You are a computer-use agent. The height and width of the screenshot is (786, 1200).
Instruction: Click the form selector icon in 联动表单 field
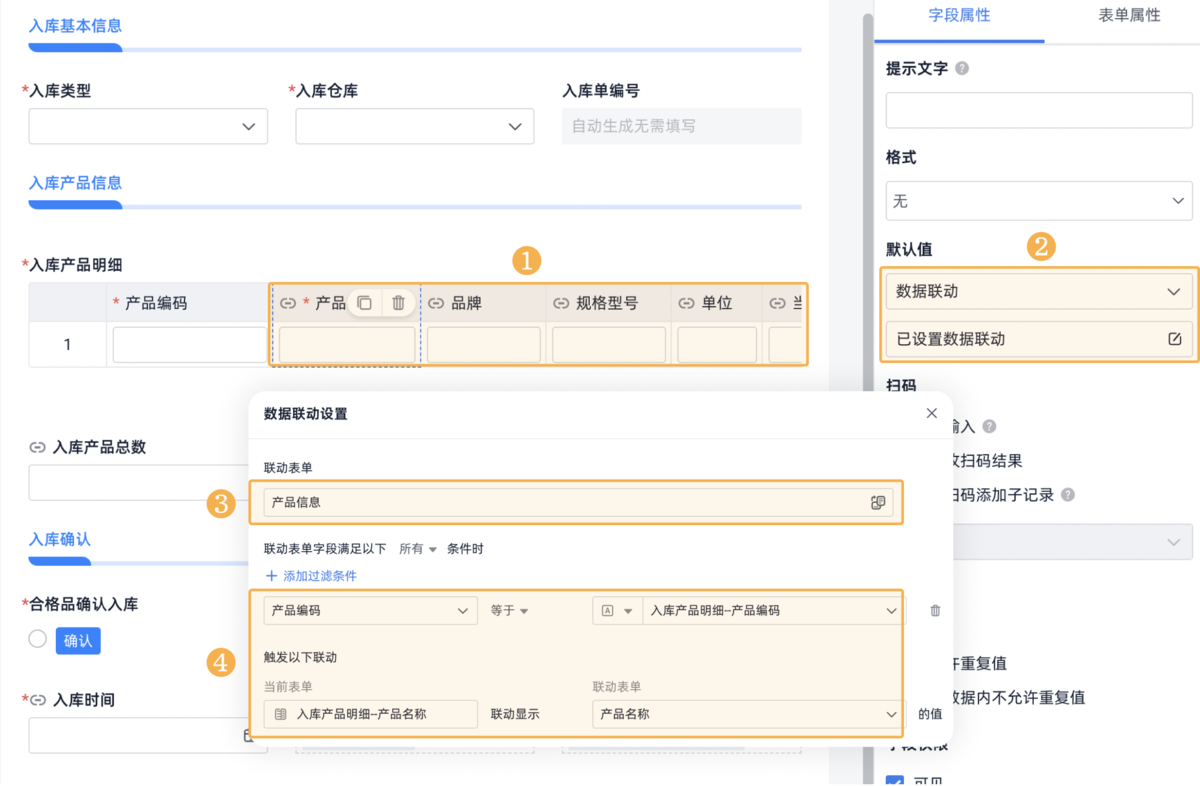point(879,503)
